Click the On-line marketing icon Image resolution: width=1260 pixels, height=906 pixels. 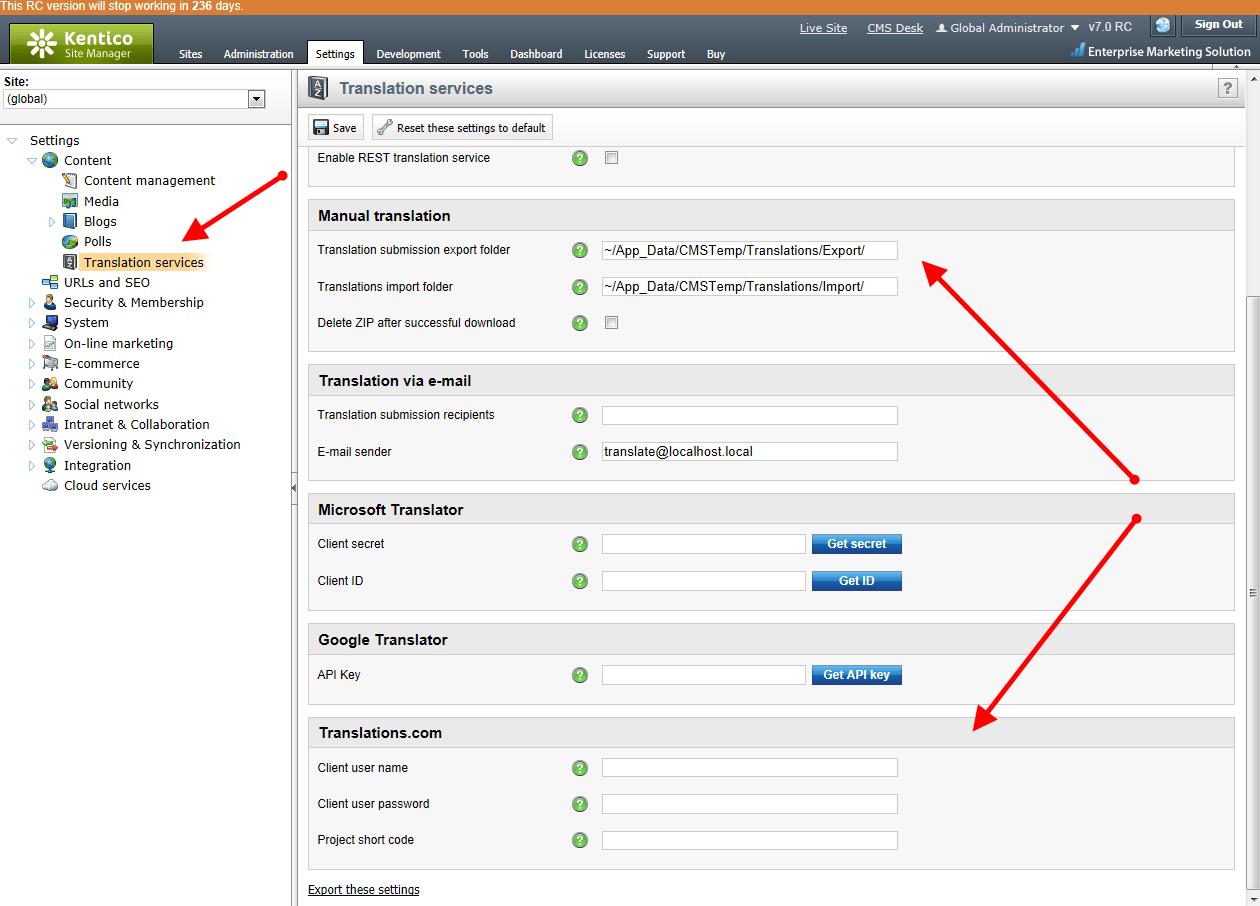[50, 343]
